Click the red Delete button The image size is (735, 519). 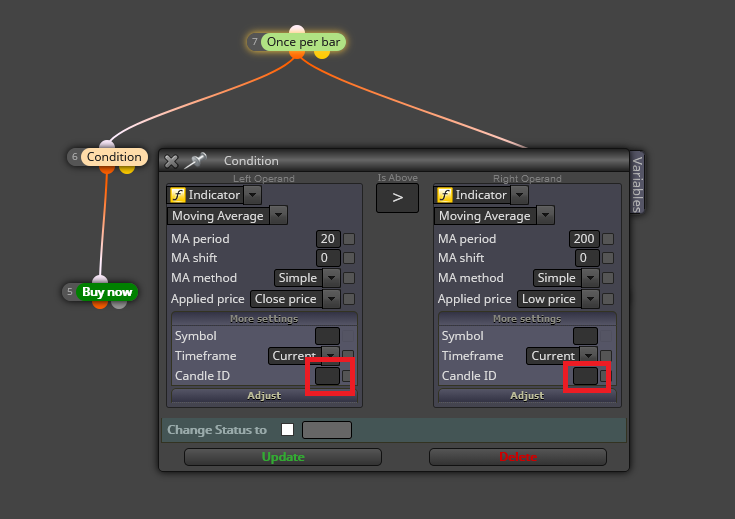pyautogui.click(x=518, y=457)
